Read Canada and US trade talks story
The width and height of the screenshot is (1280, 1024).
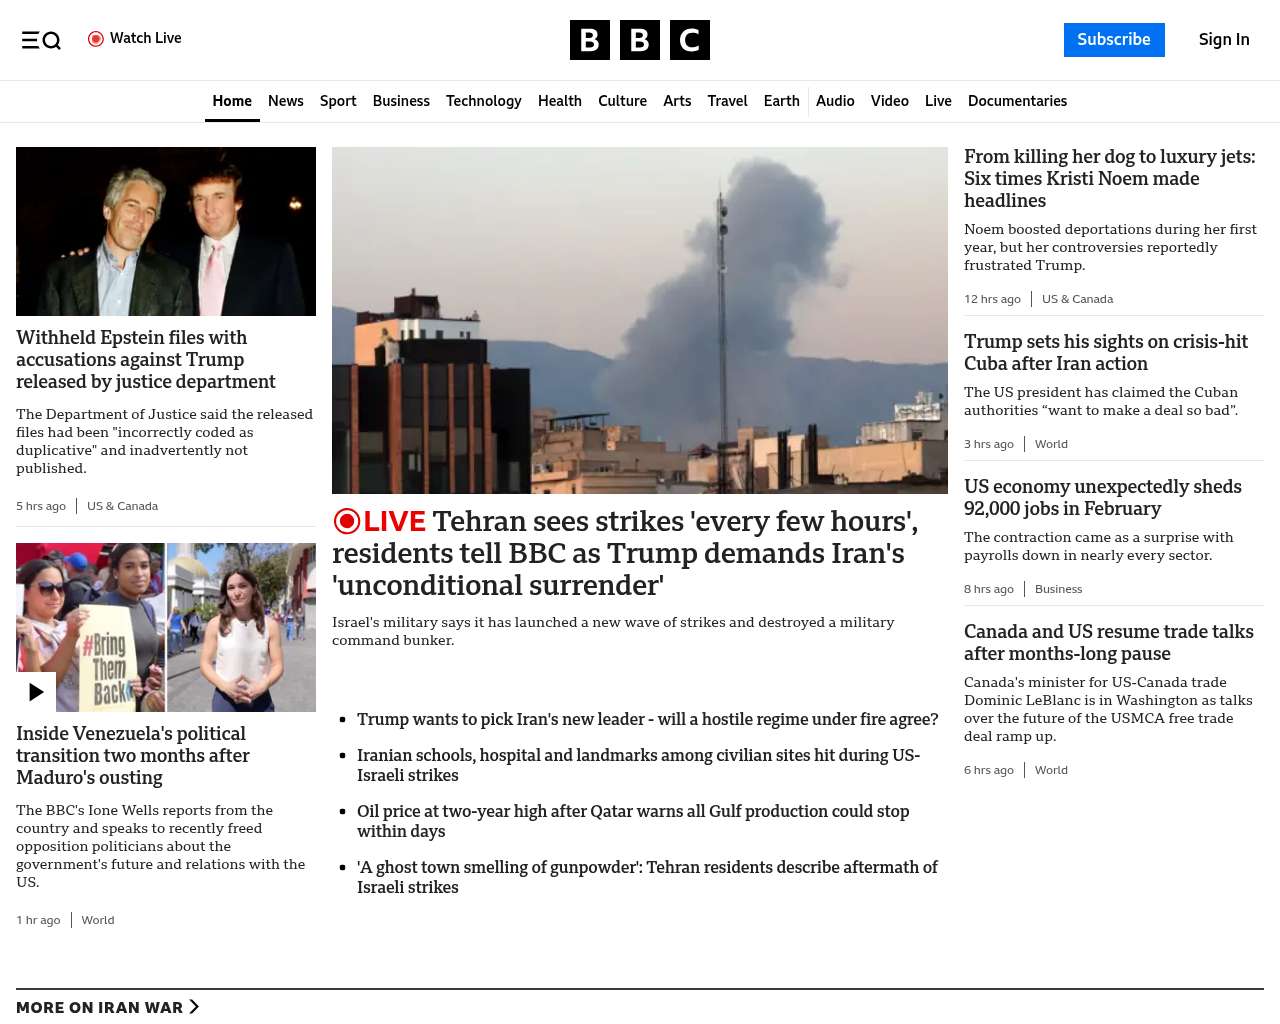pyautogui.click(x=1108, y=642)
